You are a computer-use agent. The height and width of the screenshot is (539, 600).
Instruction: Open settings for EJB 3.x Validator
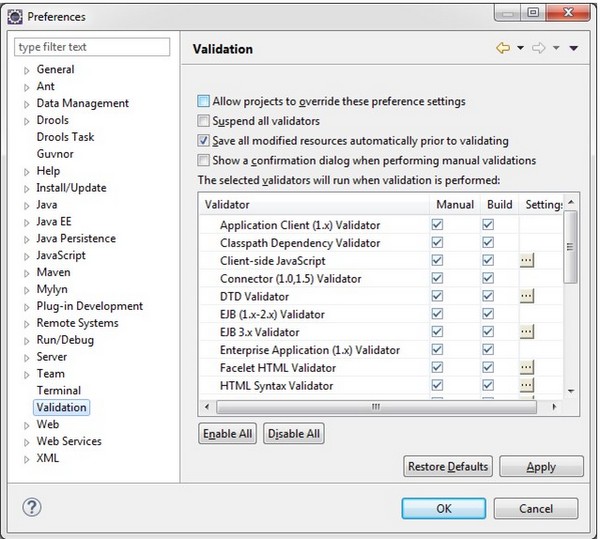(527, 332)
